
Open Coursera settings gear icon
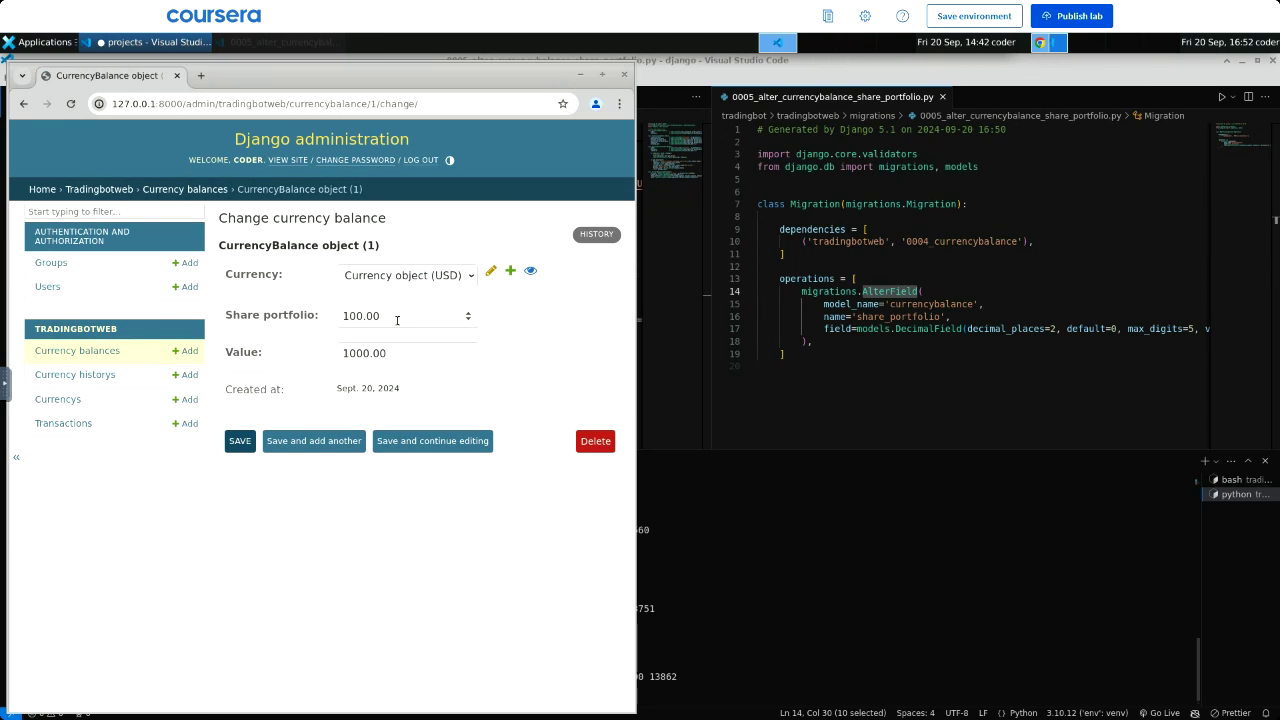click(x=865, y=16)
